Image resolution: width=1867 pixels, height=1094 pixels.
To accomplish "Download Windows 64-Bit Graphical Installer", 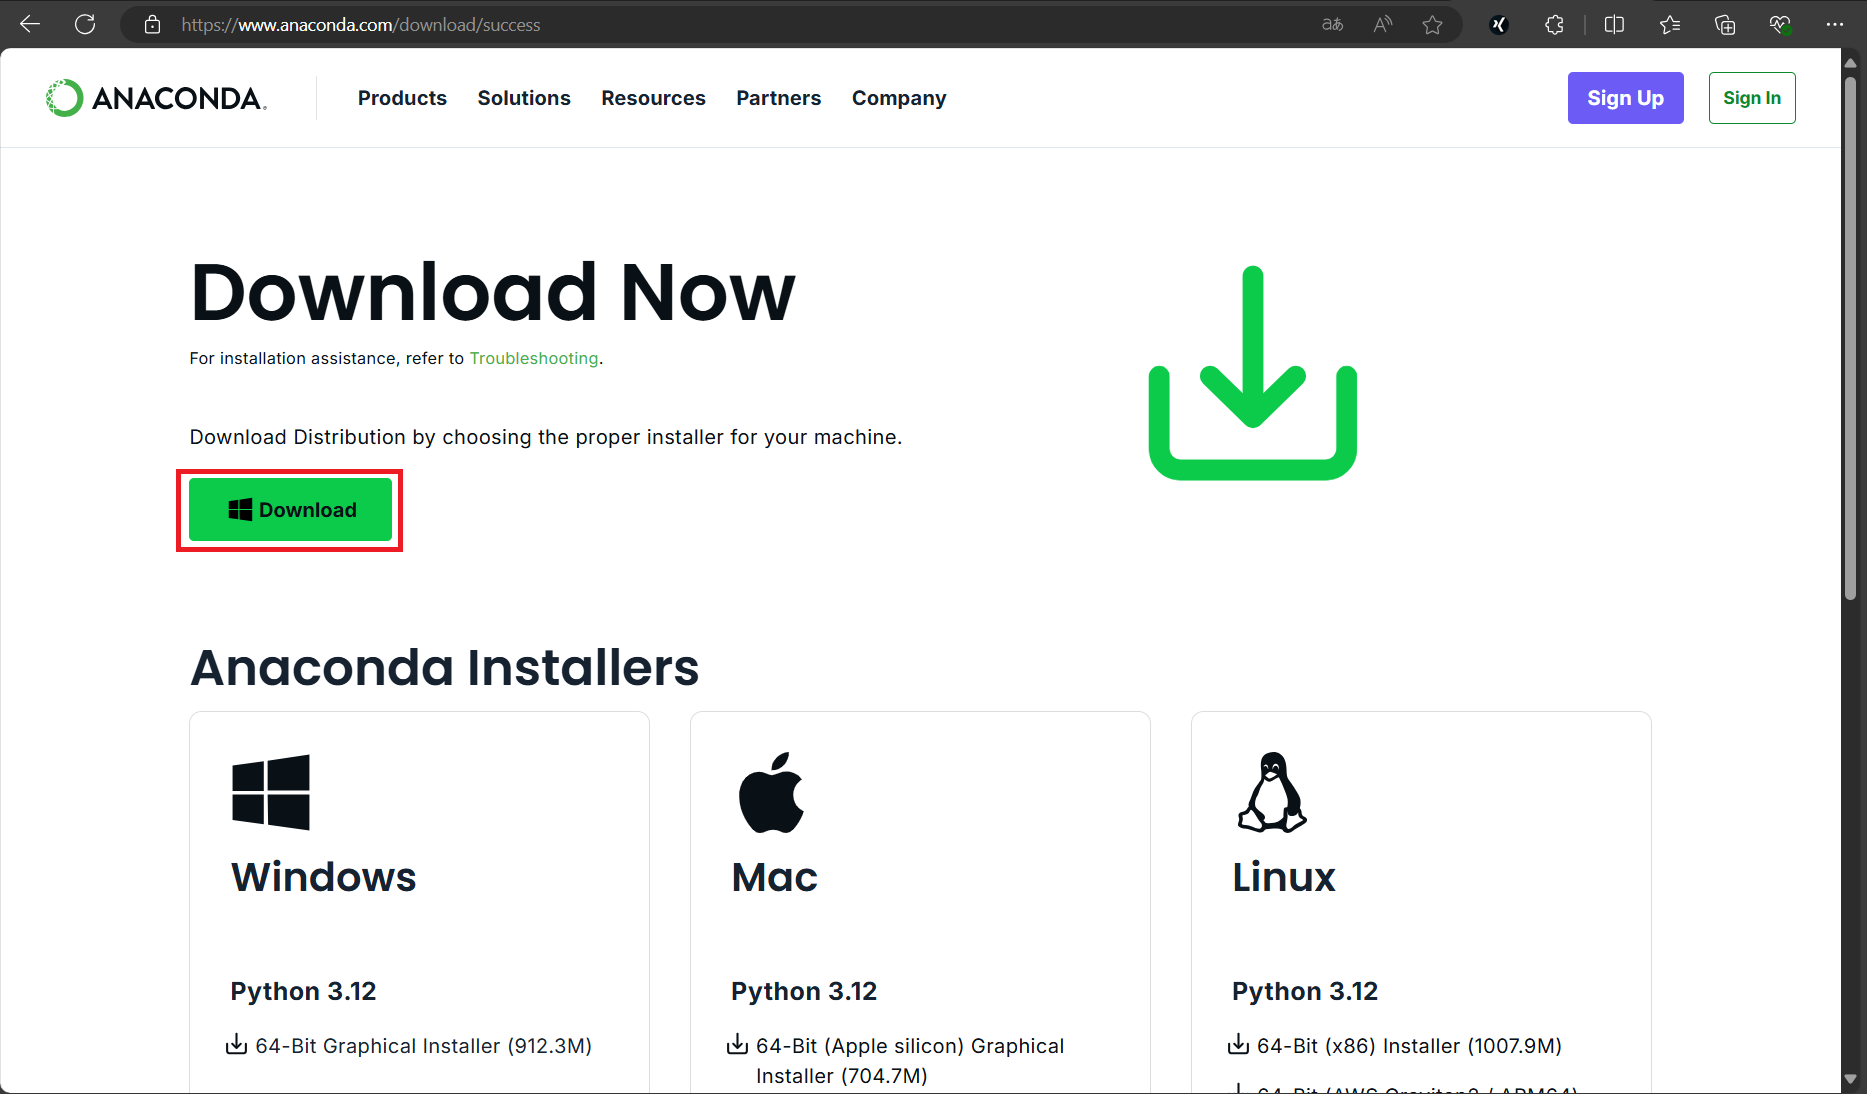I will point(423,1046).
